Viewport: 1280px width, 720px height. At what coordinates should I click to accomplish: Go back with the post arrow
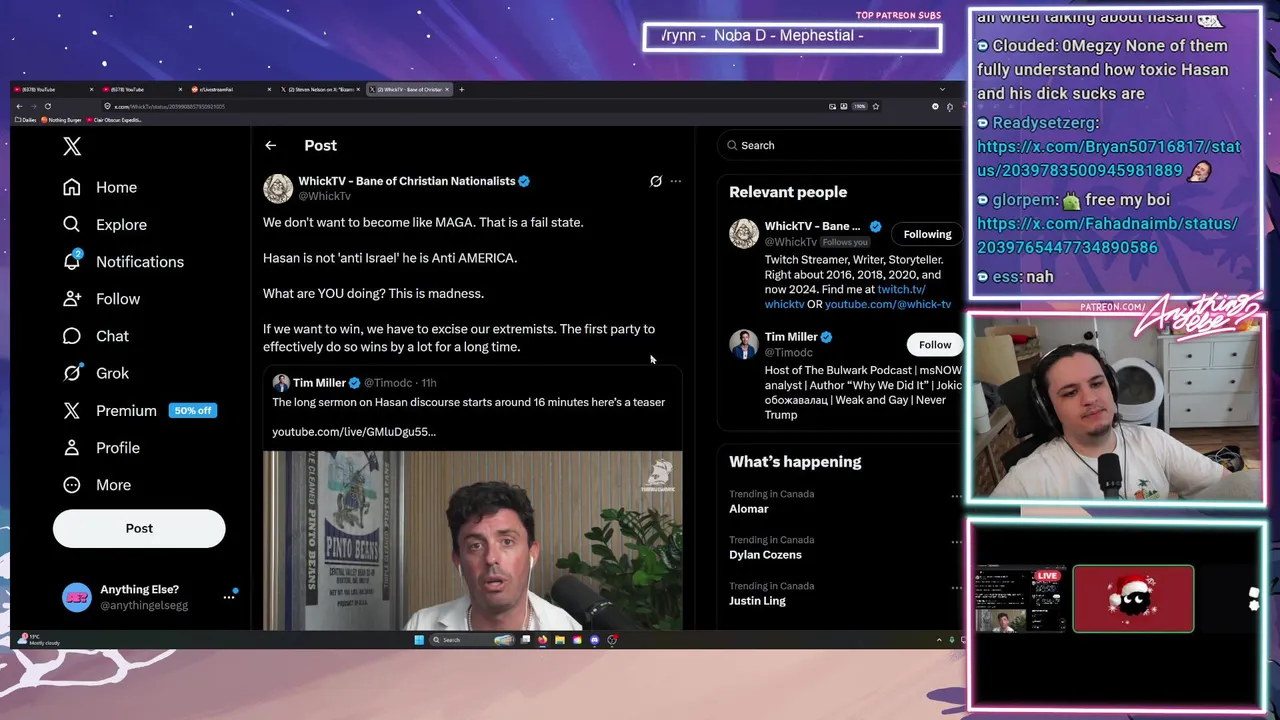coord(270,146)
